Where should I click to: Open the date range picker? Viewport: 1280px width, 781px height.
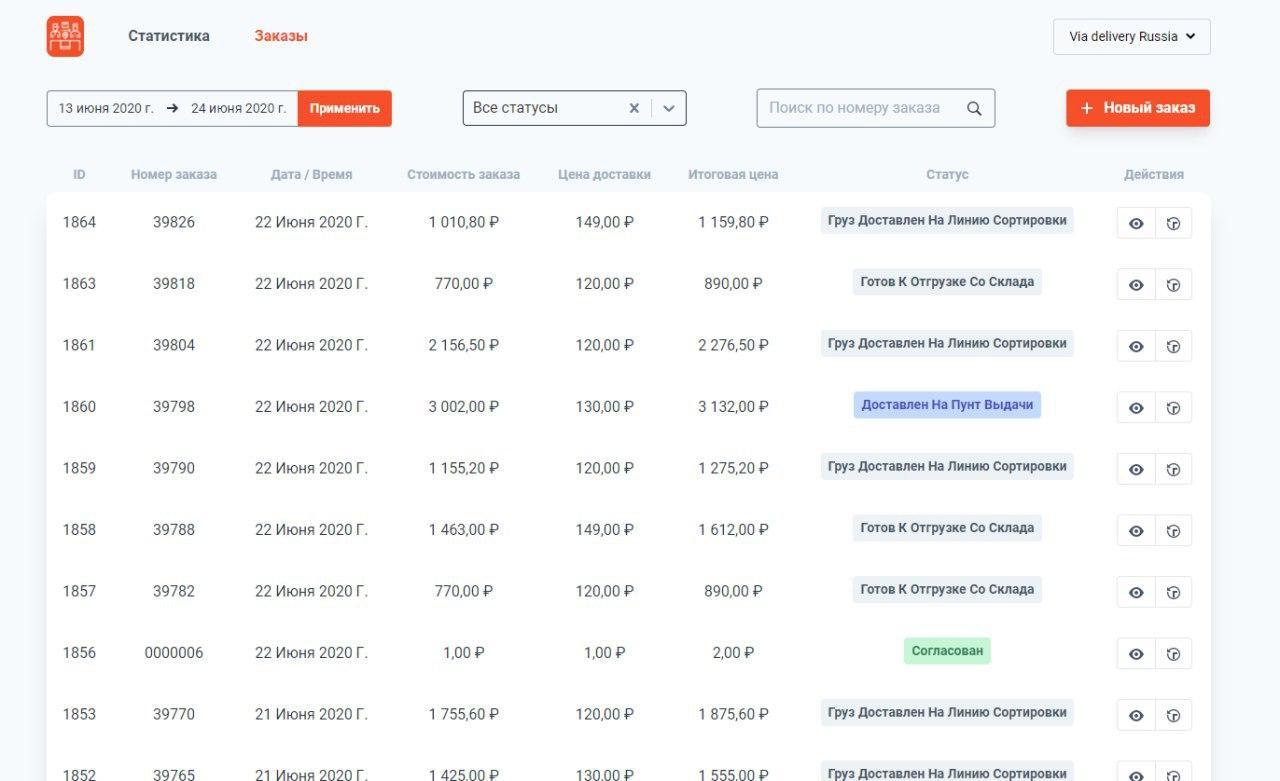point(172,108)
